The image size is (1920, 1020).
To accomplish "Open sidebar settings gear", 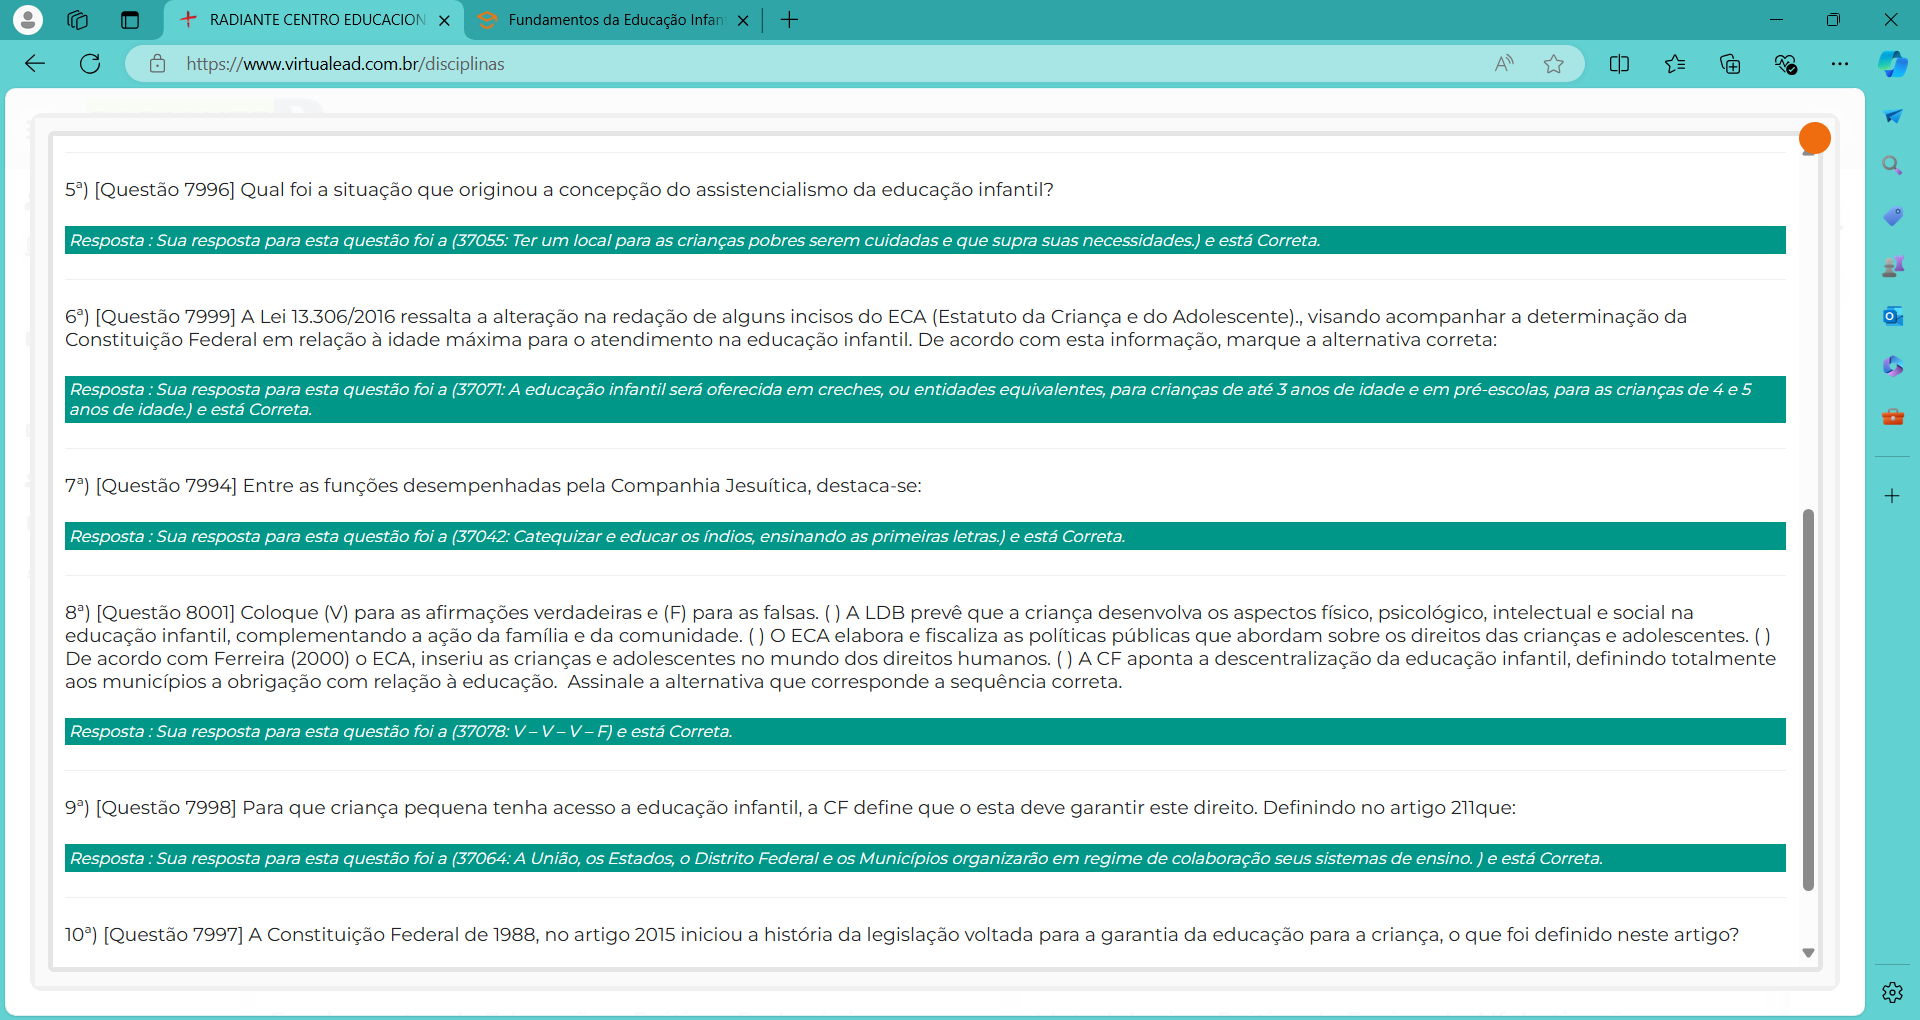I will [1892, 992].
